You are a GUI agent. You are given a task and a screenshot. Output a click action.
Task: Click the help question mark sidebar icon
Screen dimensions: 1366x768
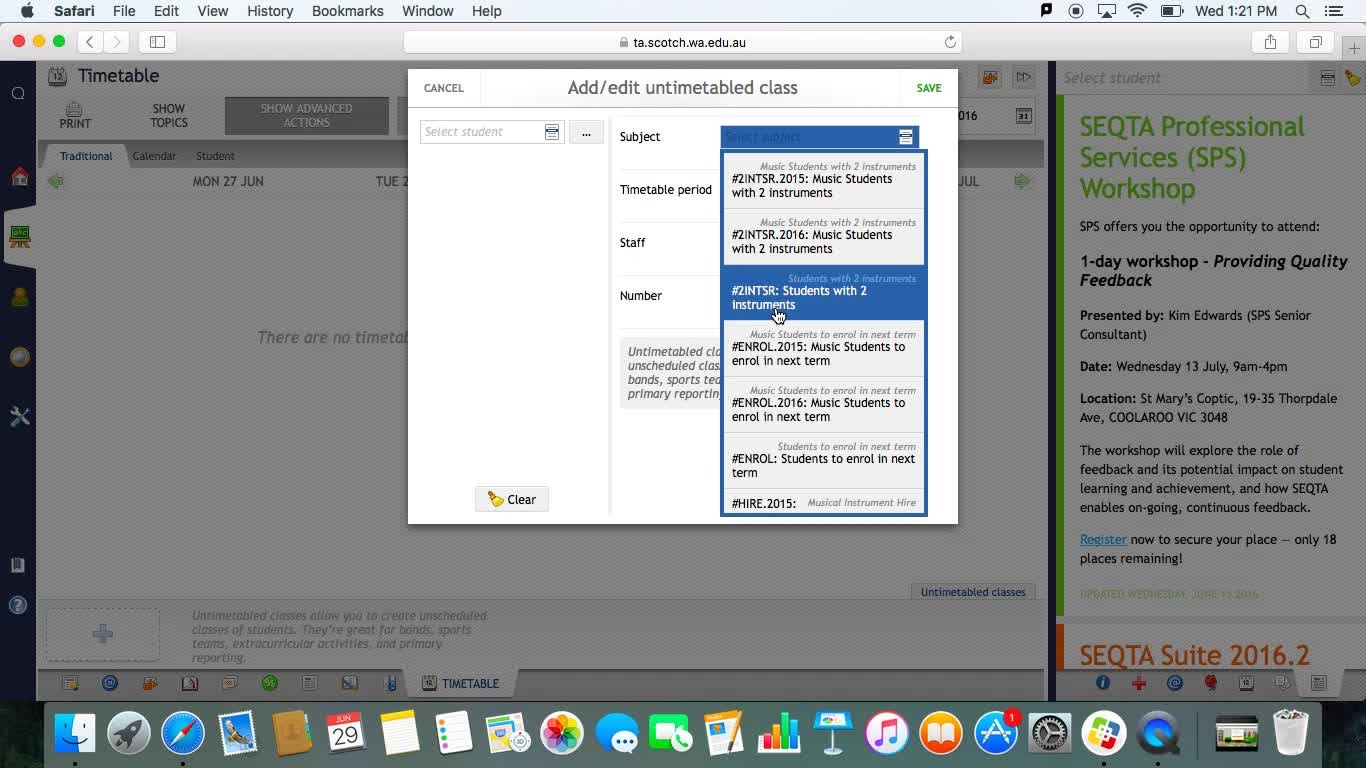tap(18, 605)
